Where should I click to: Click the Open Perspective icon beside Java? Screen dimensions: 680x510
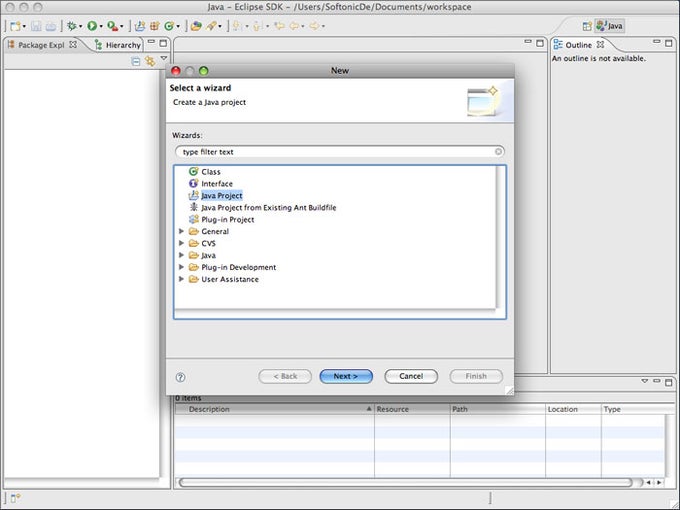tap(587, 26)
